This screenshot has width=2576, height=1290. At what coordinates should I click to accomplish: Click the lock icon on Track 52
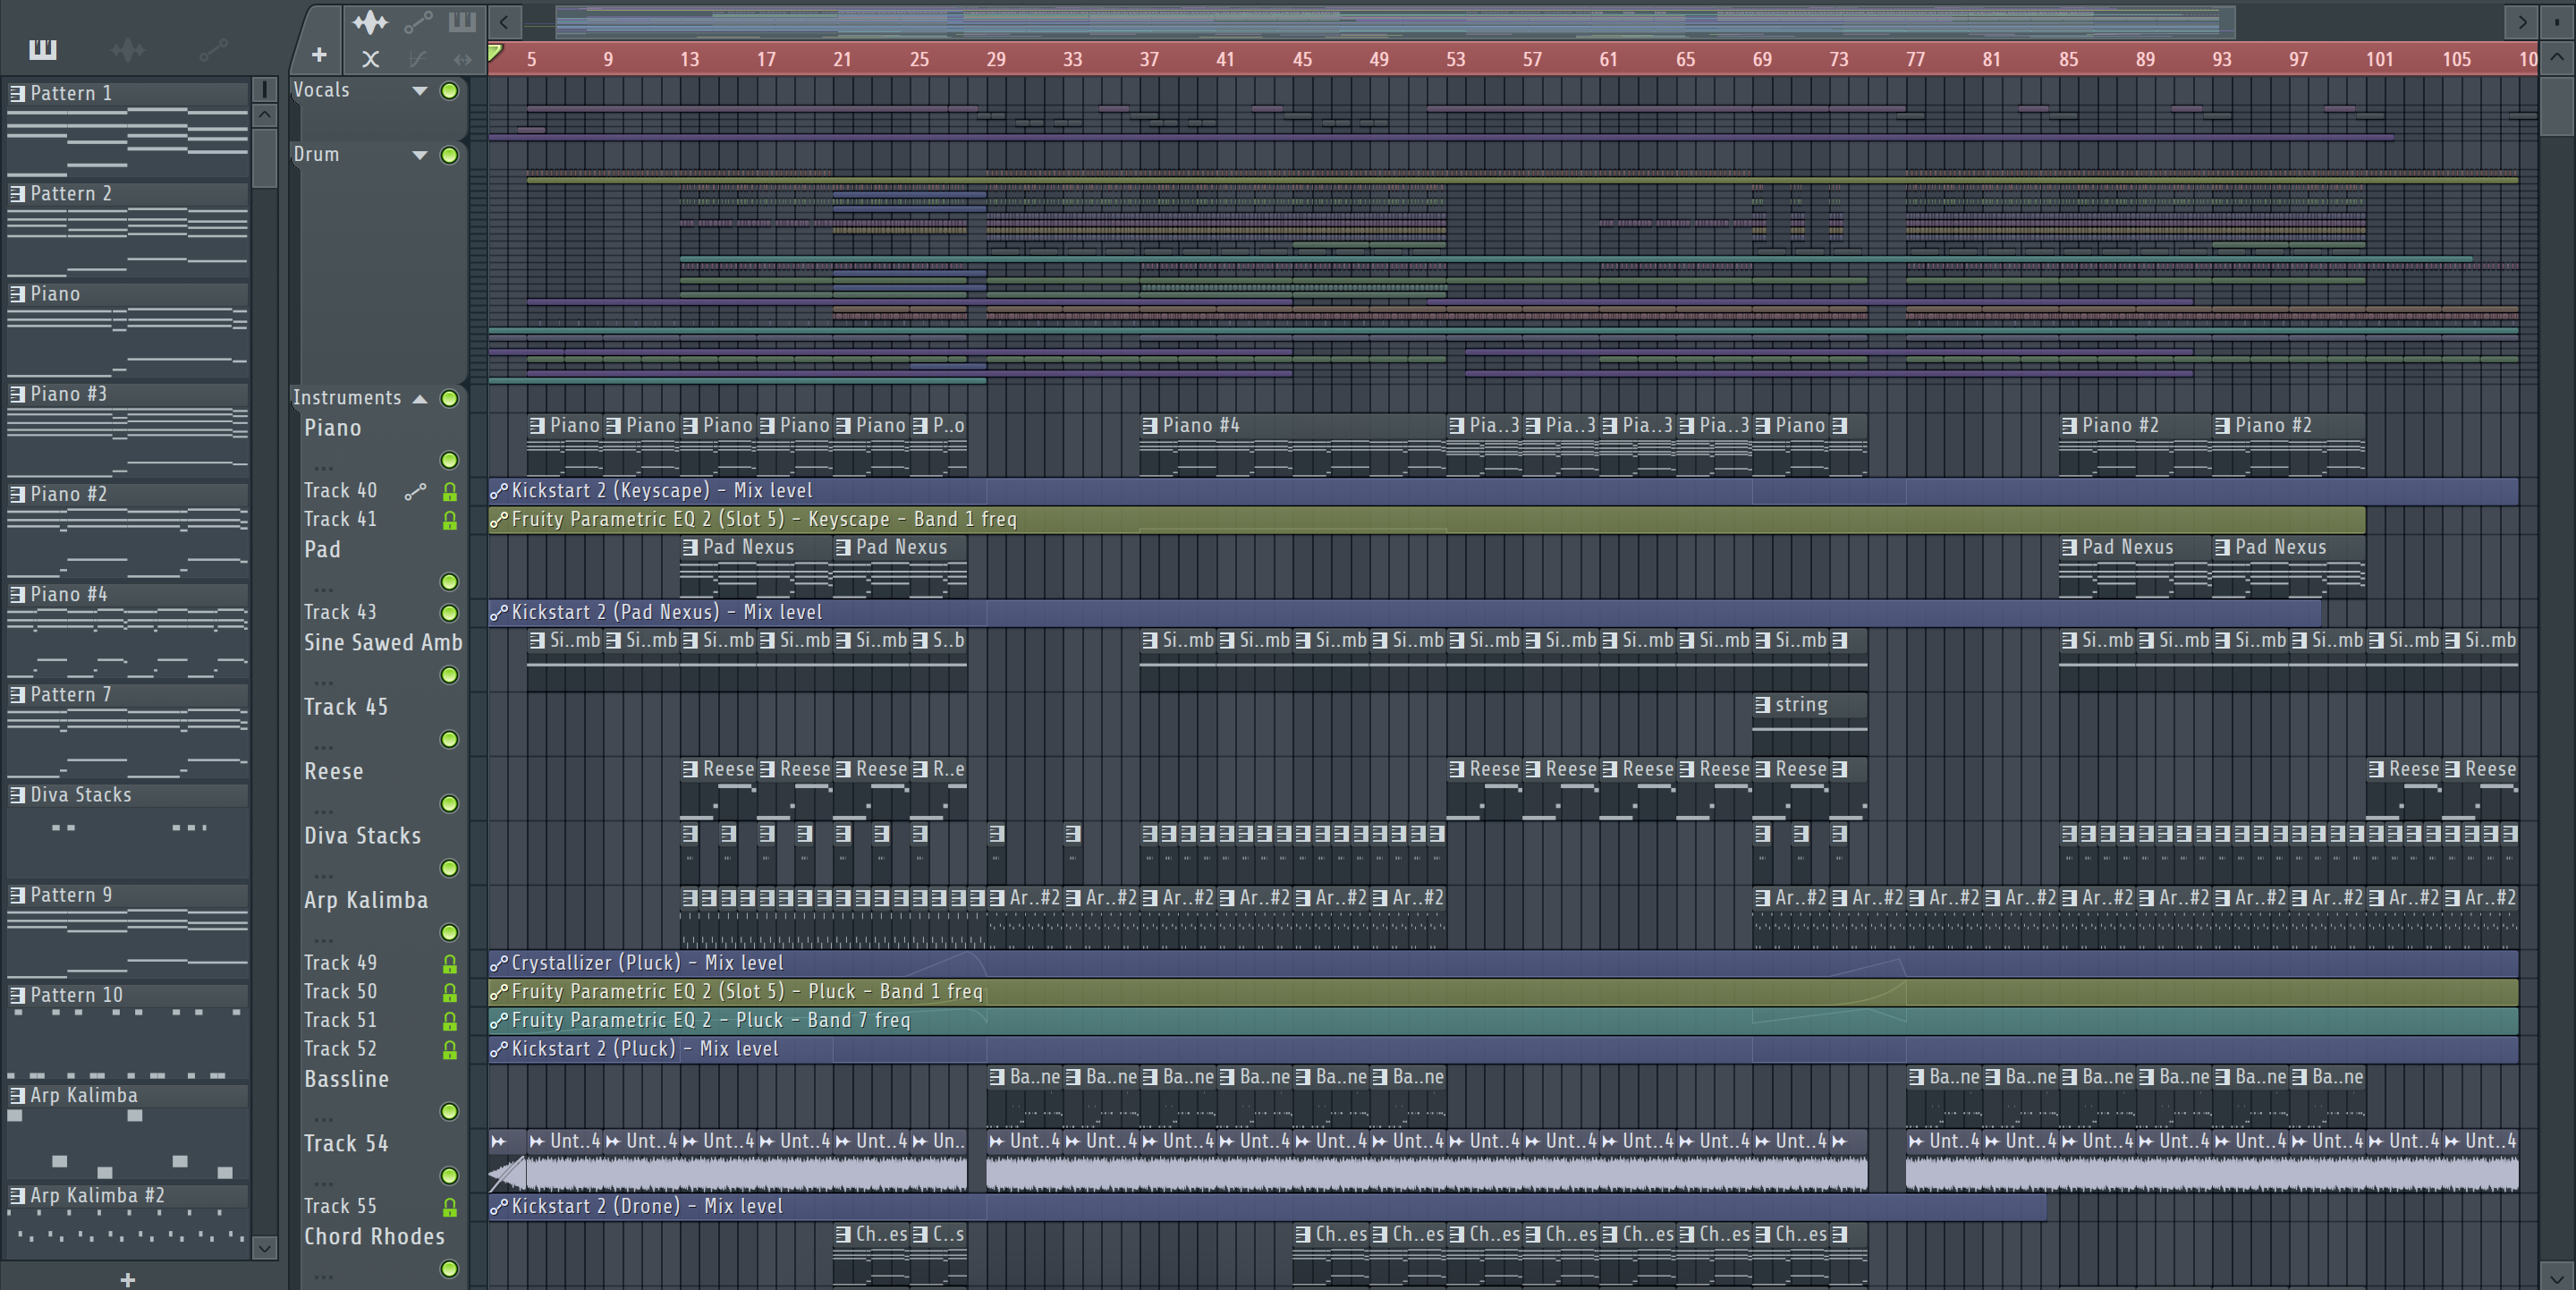click(450, 1049)
